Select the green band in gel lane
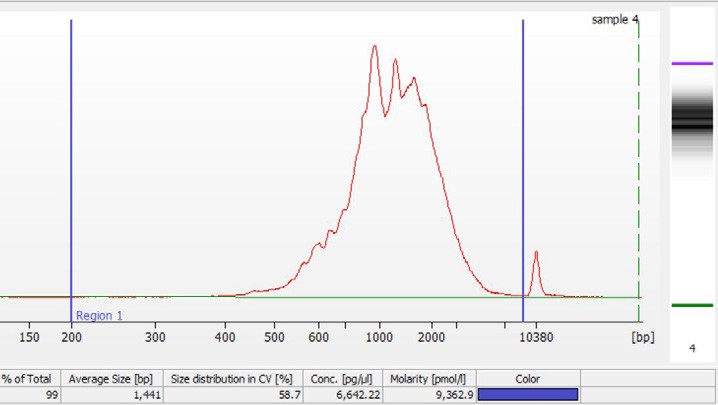The height and width of the screenshot is (405, 718). click(x=691, y=306)
